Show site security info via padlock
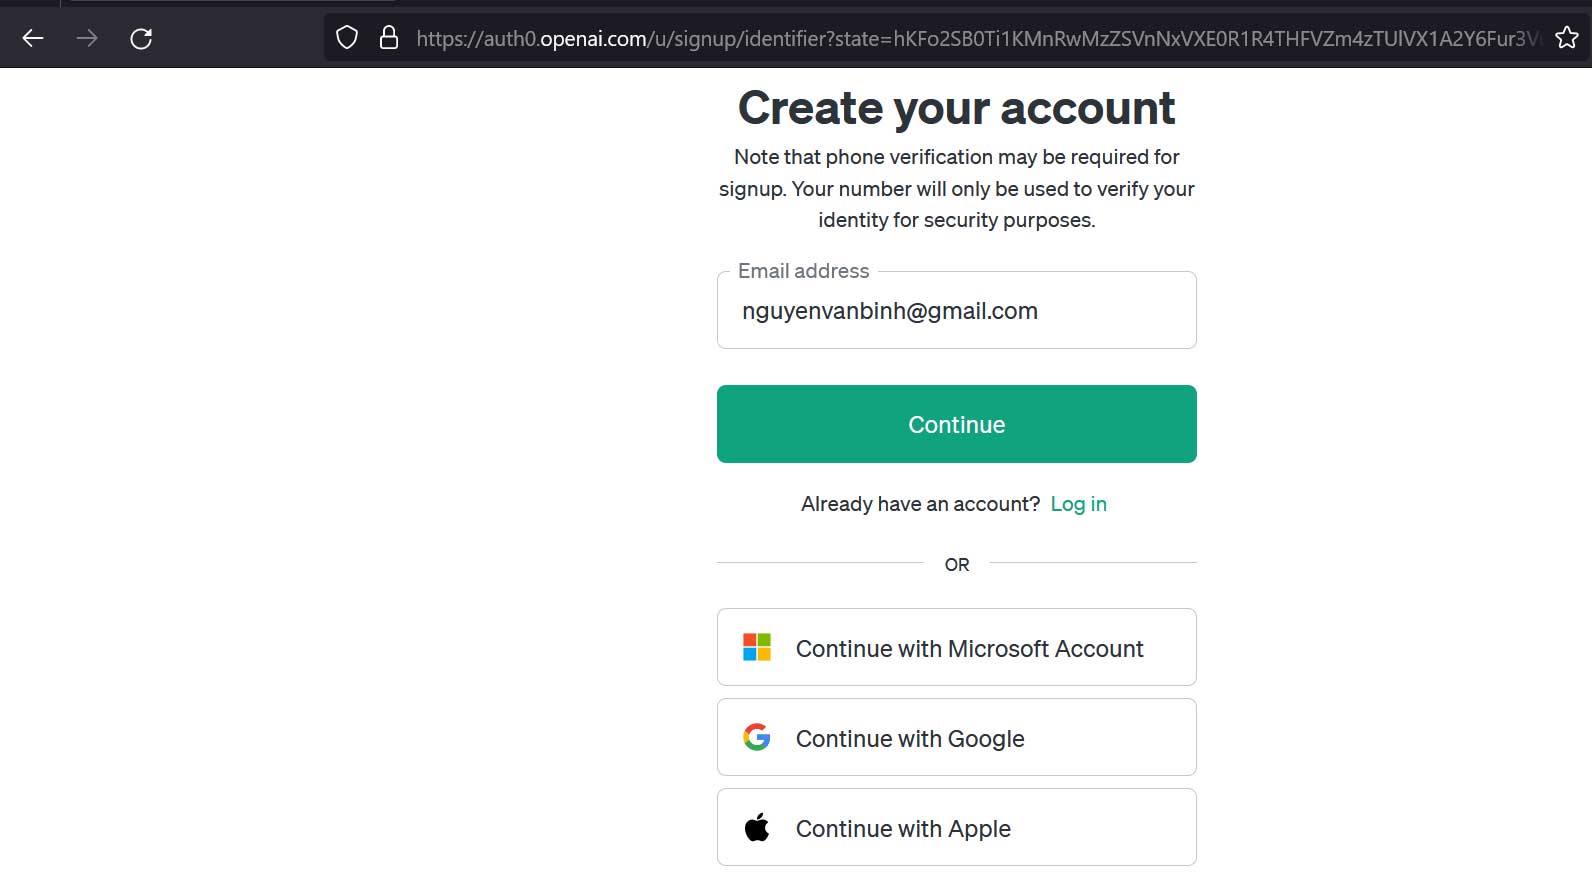The width and height of the screenshot is (1592, 893). (389, 38)
